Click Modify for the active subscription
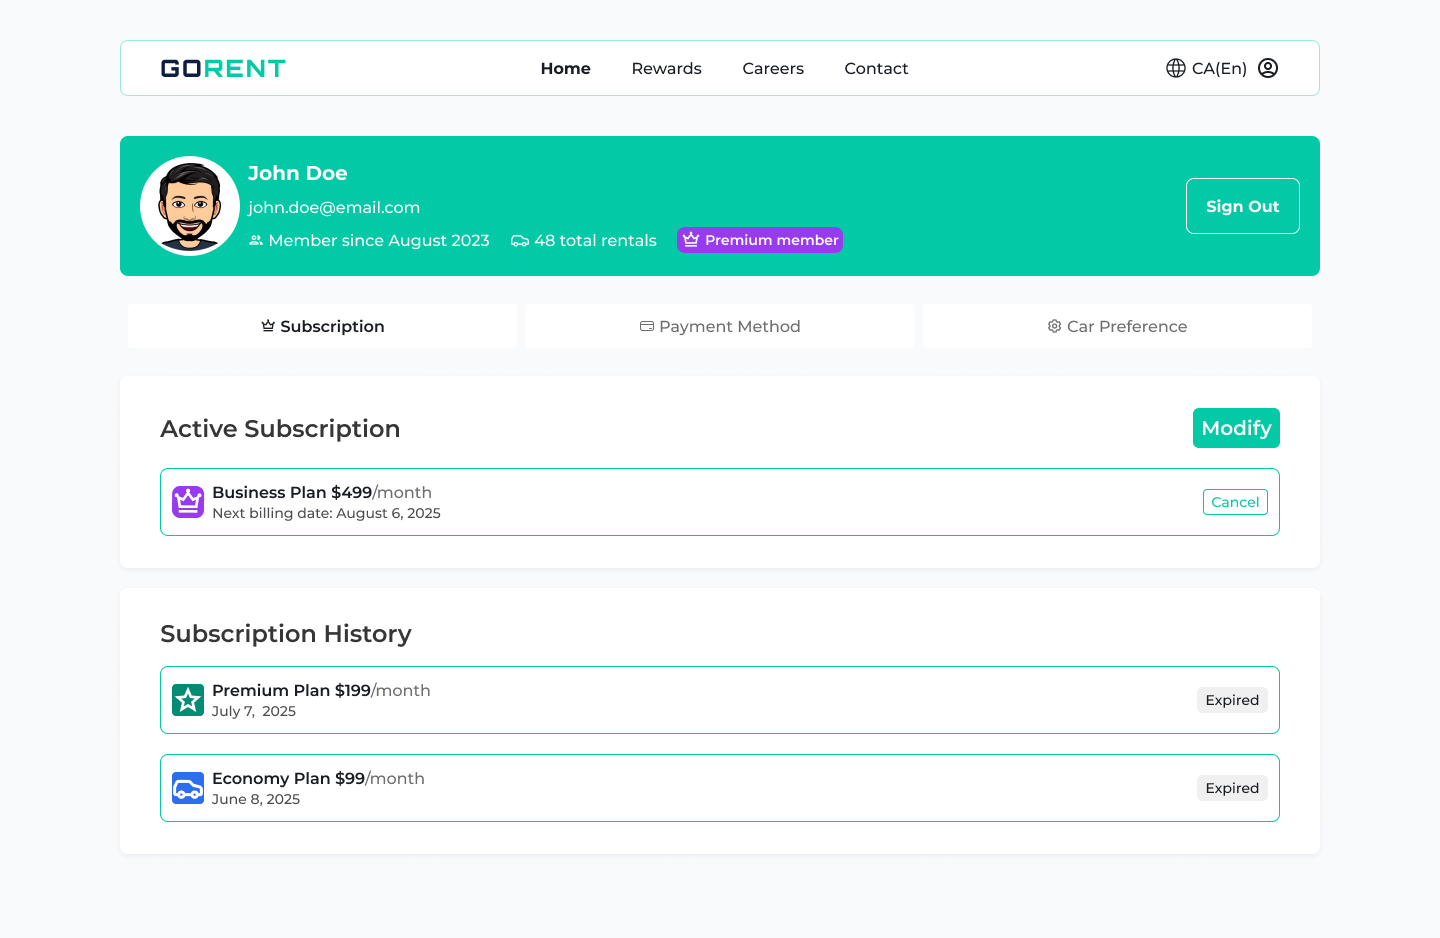 1236,428
